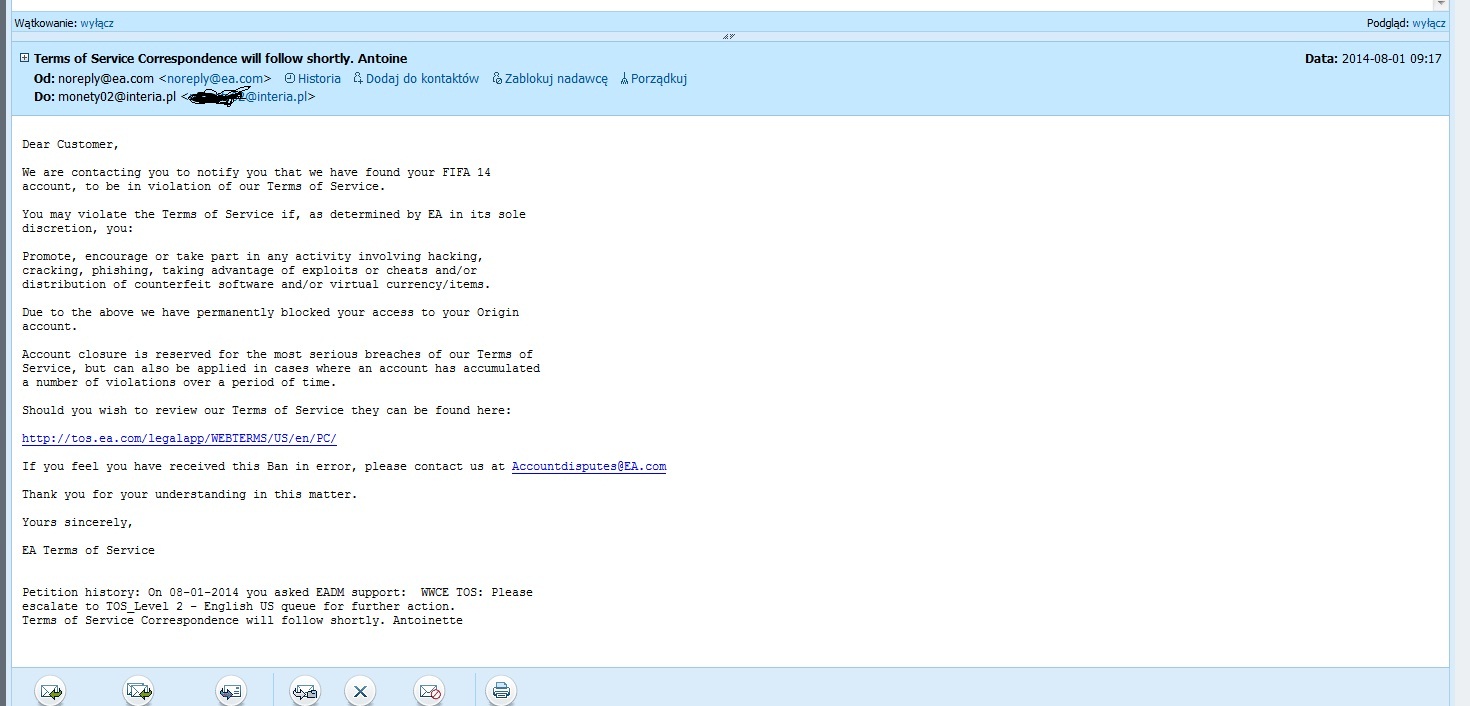This screenshot has width=1470, height=706.
Task: Click the Forward message icon
Action: click(231, 691)
